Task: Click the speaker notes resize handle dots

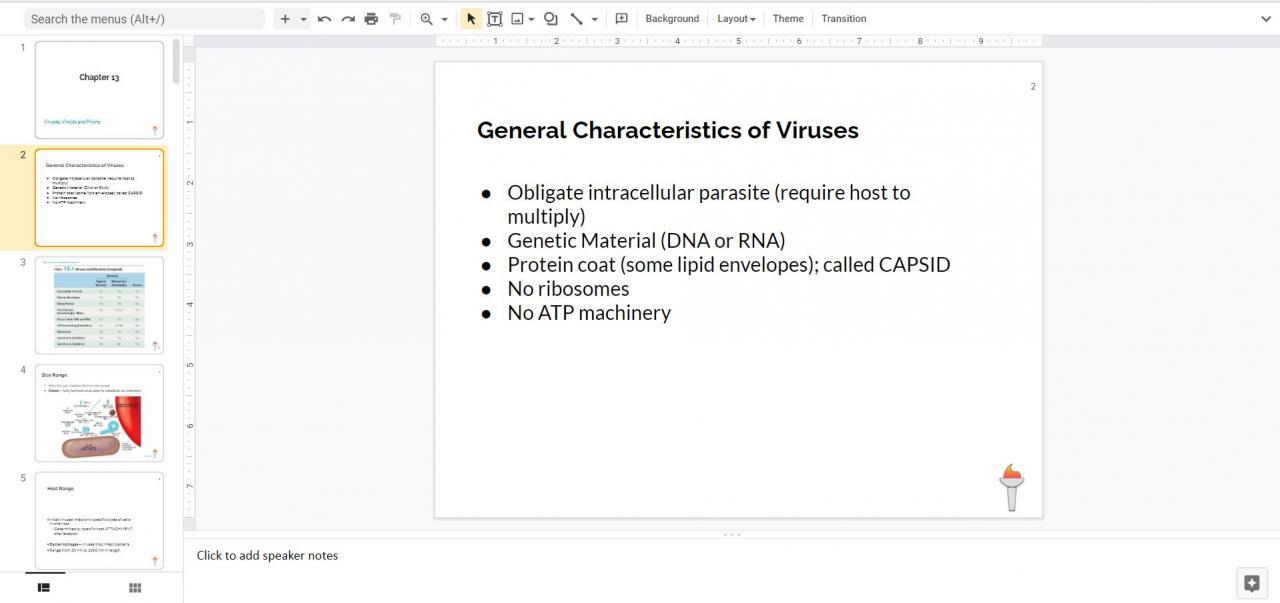Action: [732, 535]
